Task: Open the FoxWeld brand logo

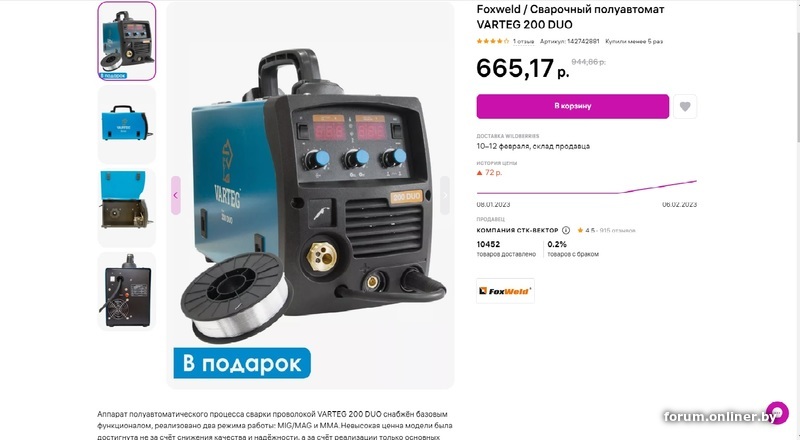Action: click(505, 291)
